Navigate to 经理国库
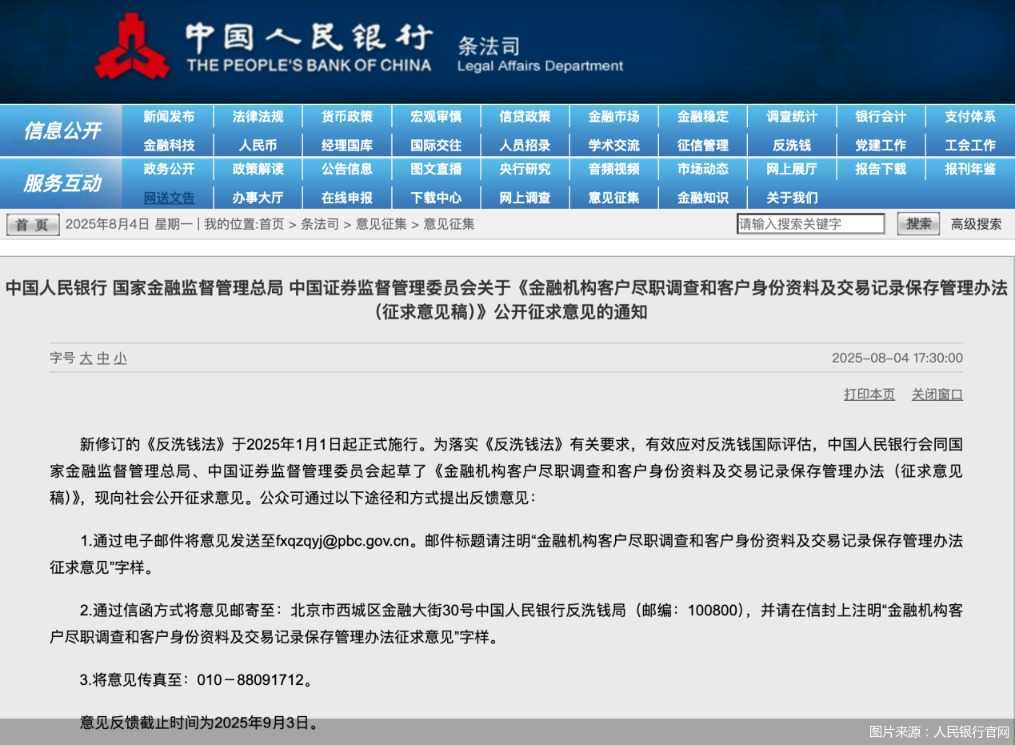Image resolution: width=1015 pixels, height=745 pixels. click(347, 145)
